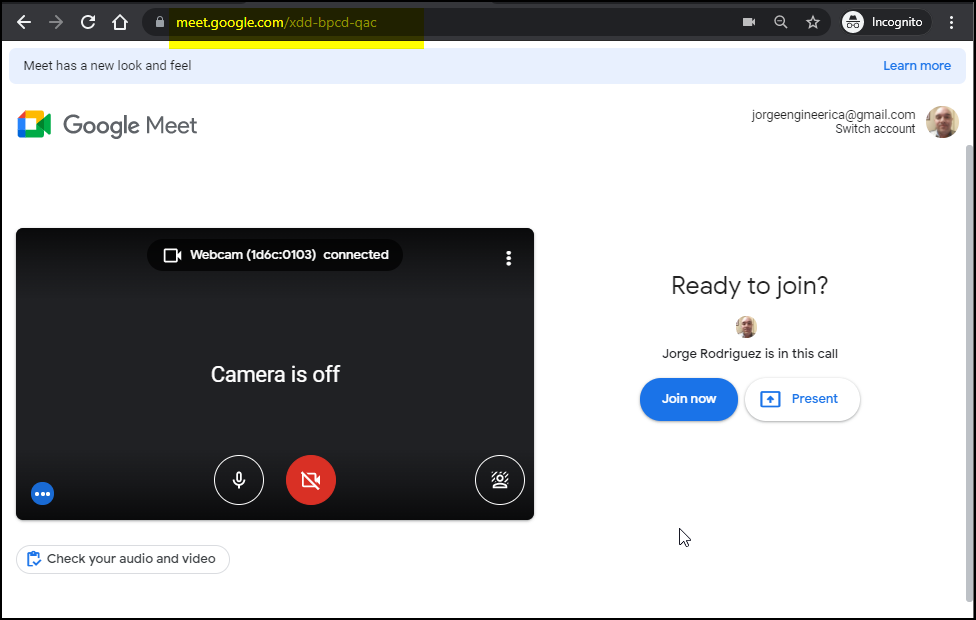
Task: Open more options in the video preview
Action: point(509,258)
